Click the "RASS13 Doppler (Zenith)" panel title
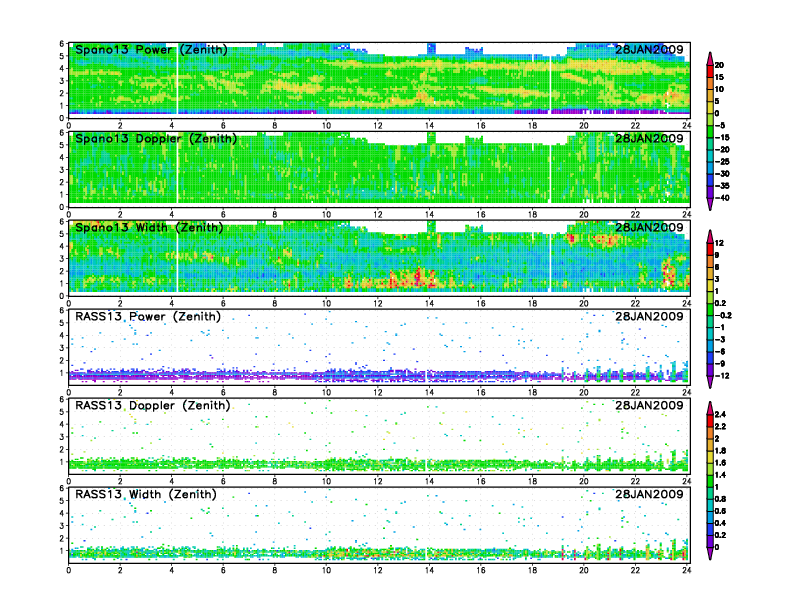 (153, 405)
